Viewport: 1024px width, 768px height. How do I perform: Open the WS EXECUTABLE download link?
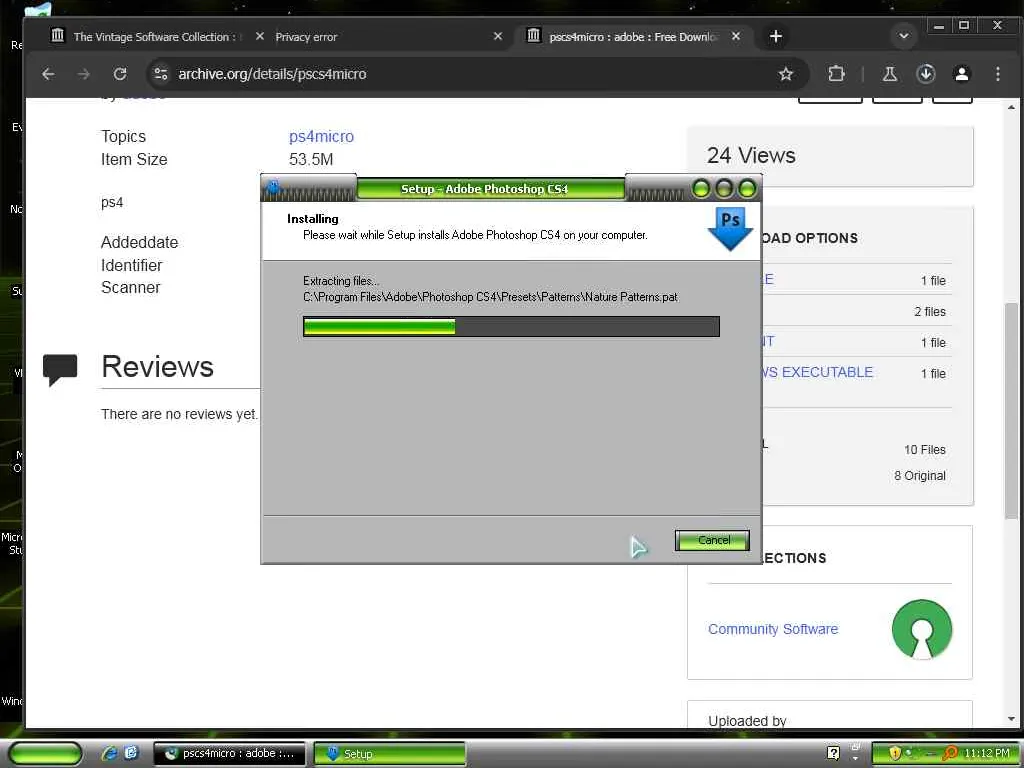click(x=818, y=372)
